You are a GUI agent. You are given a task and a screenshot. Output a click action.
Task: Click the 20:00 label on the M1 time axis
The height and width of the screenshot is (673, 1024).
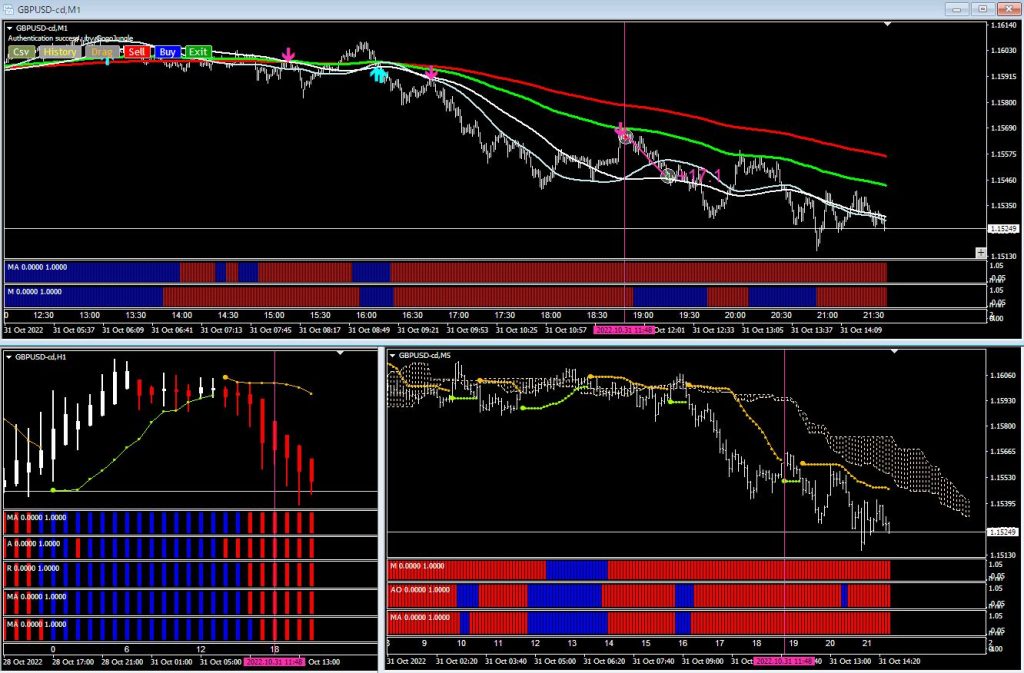click(x=735, y=316)
